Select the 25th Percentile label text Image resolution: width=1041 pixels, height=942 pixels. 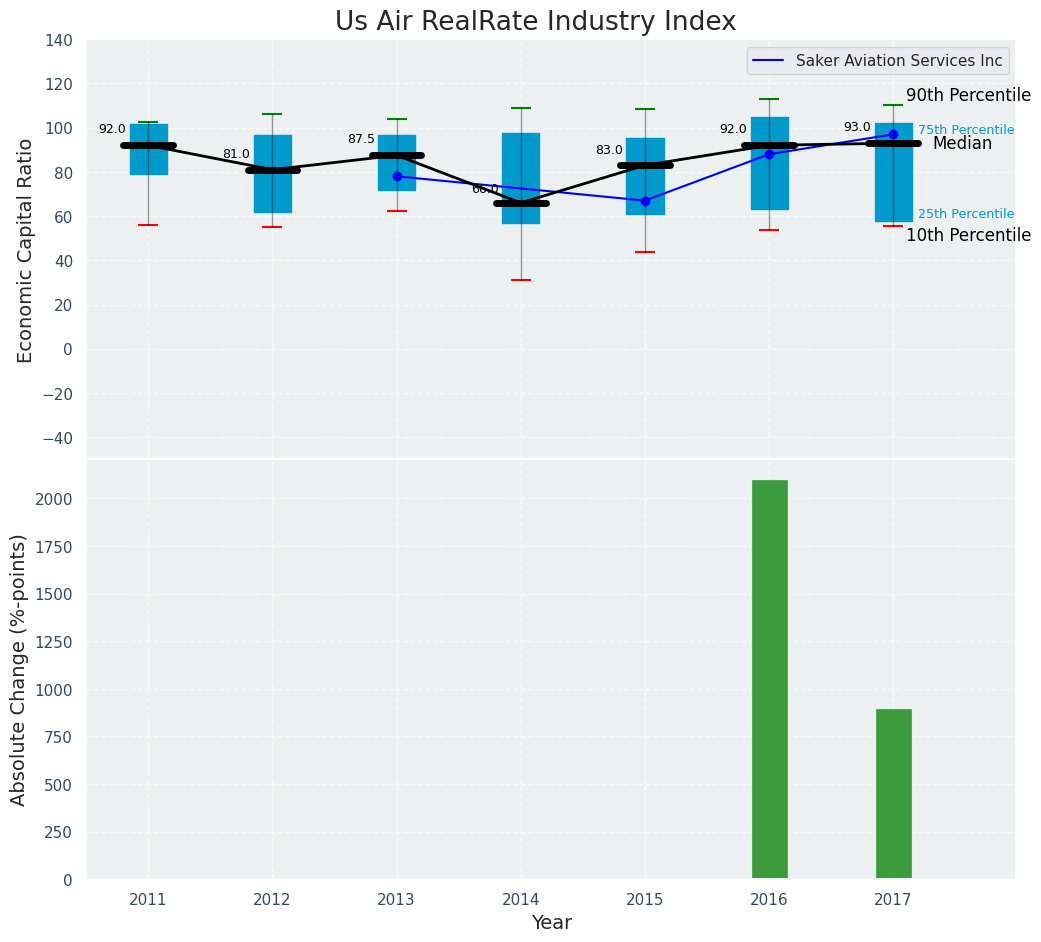point(965,214)
